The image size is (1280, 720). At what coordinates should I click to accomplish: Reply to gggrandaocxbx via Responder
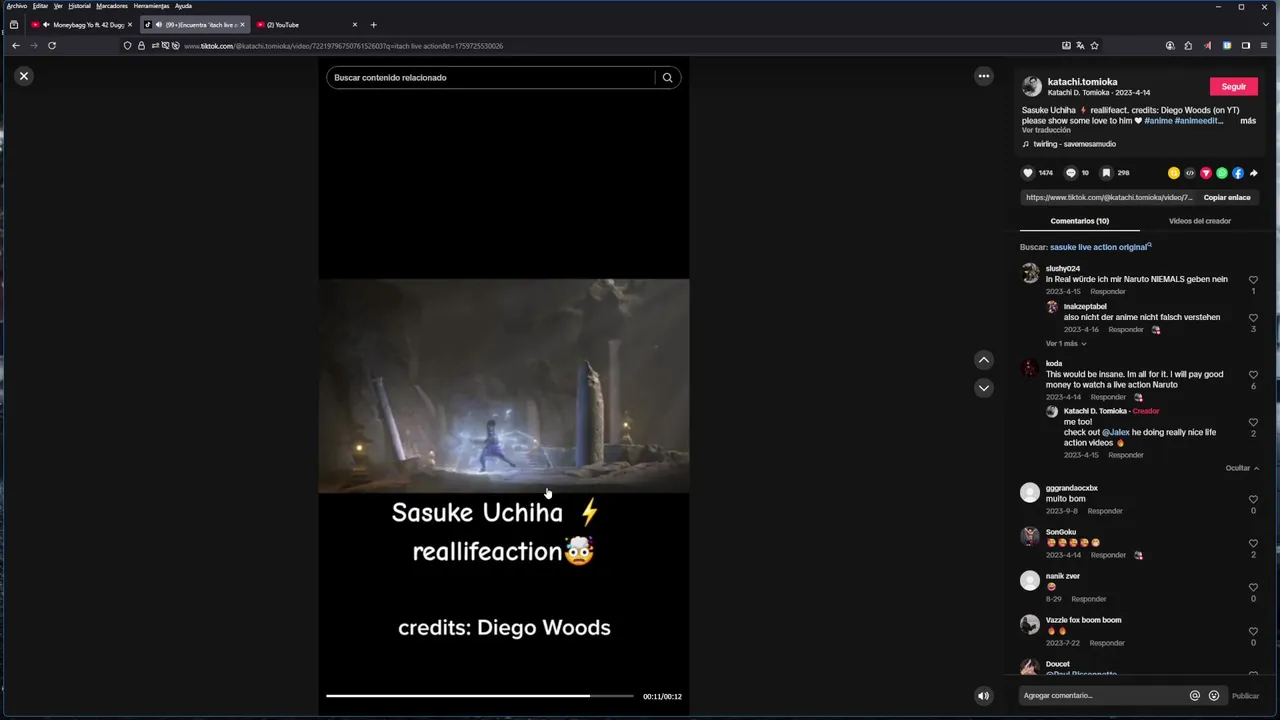coord(1105,511)
